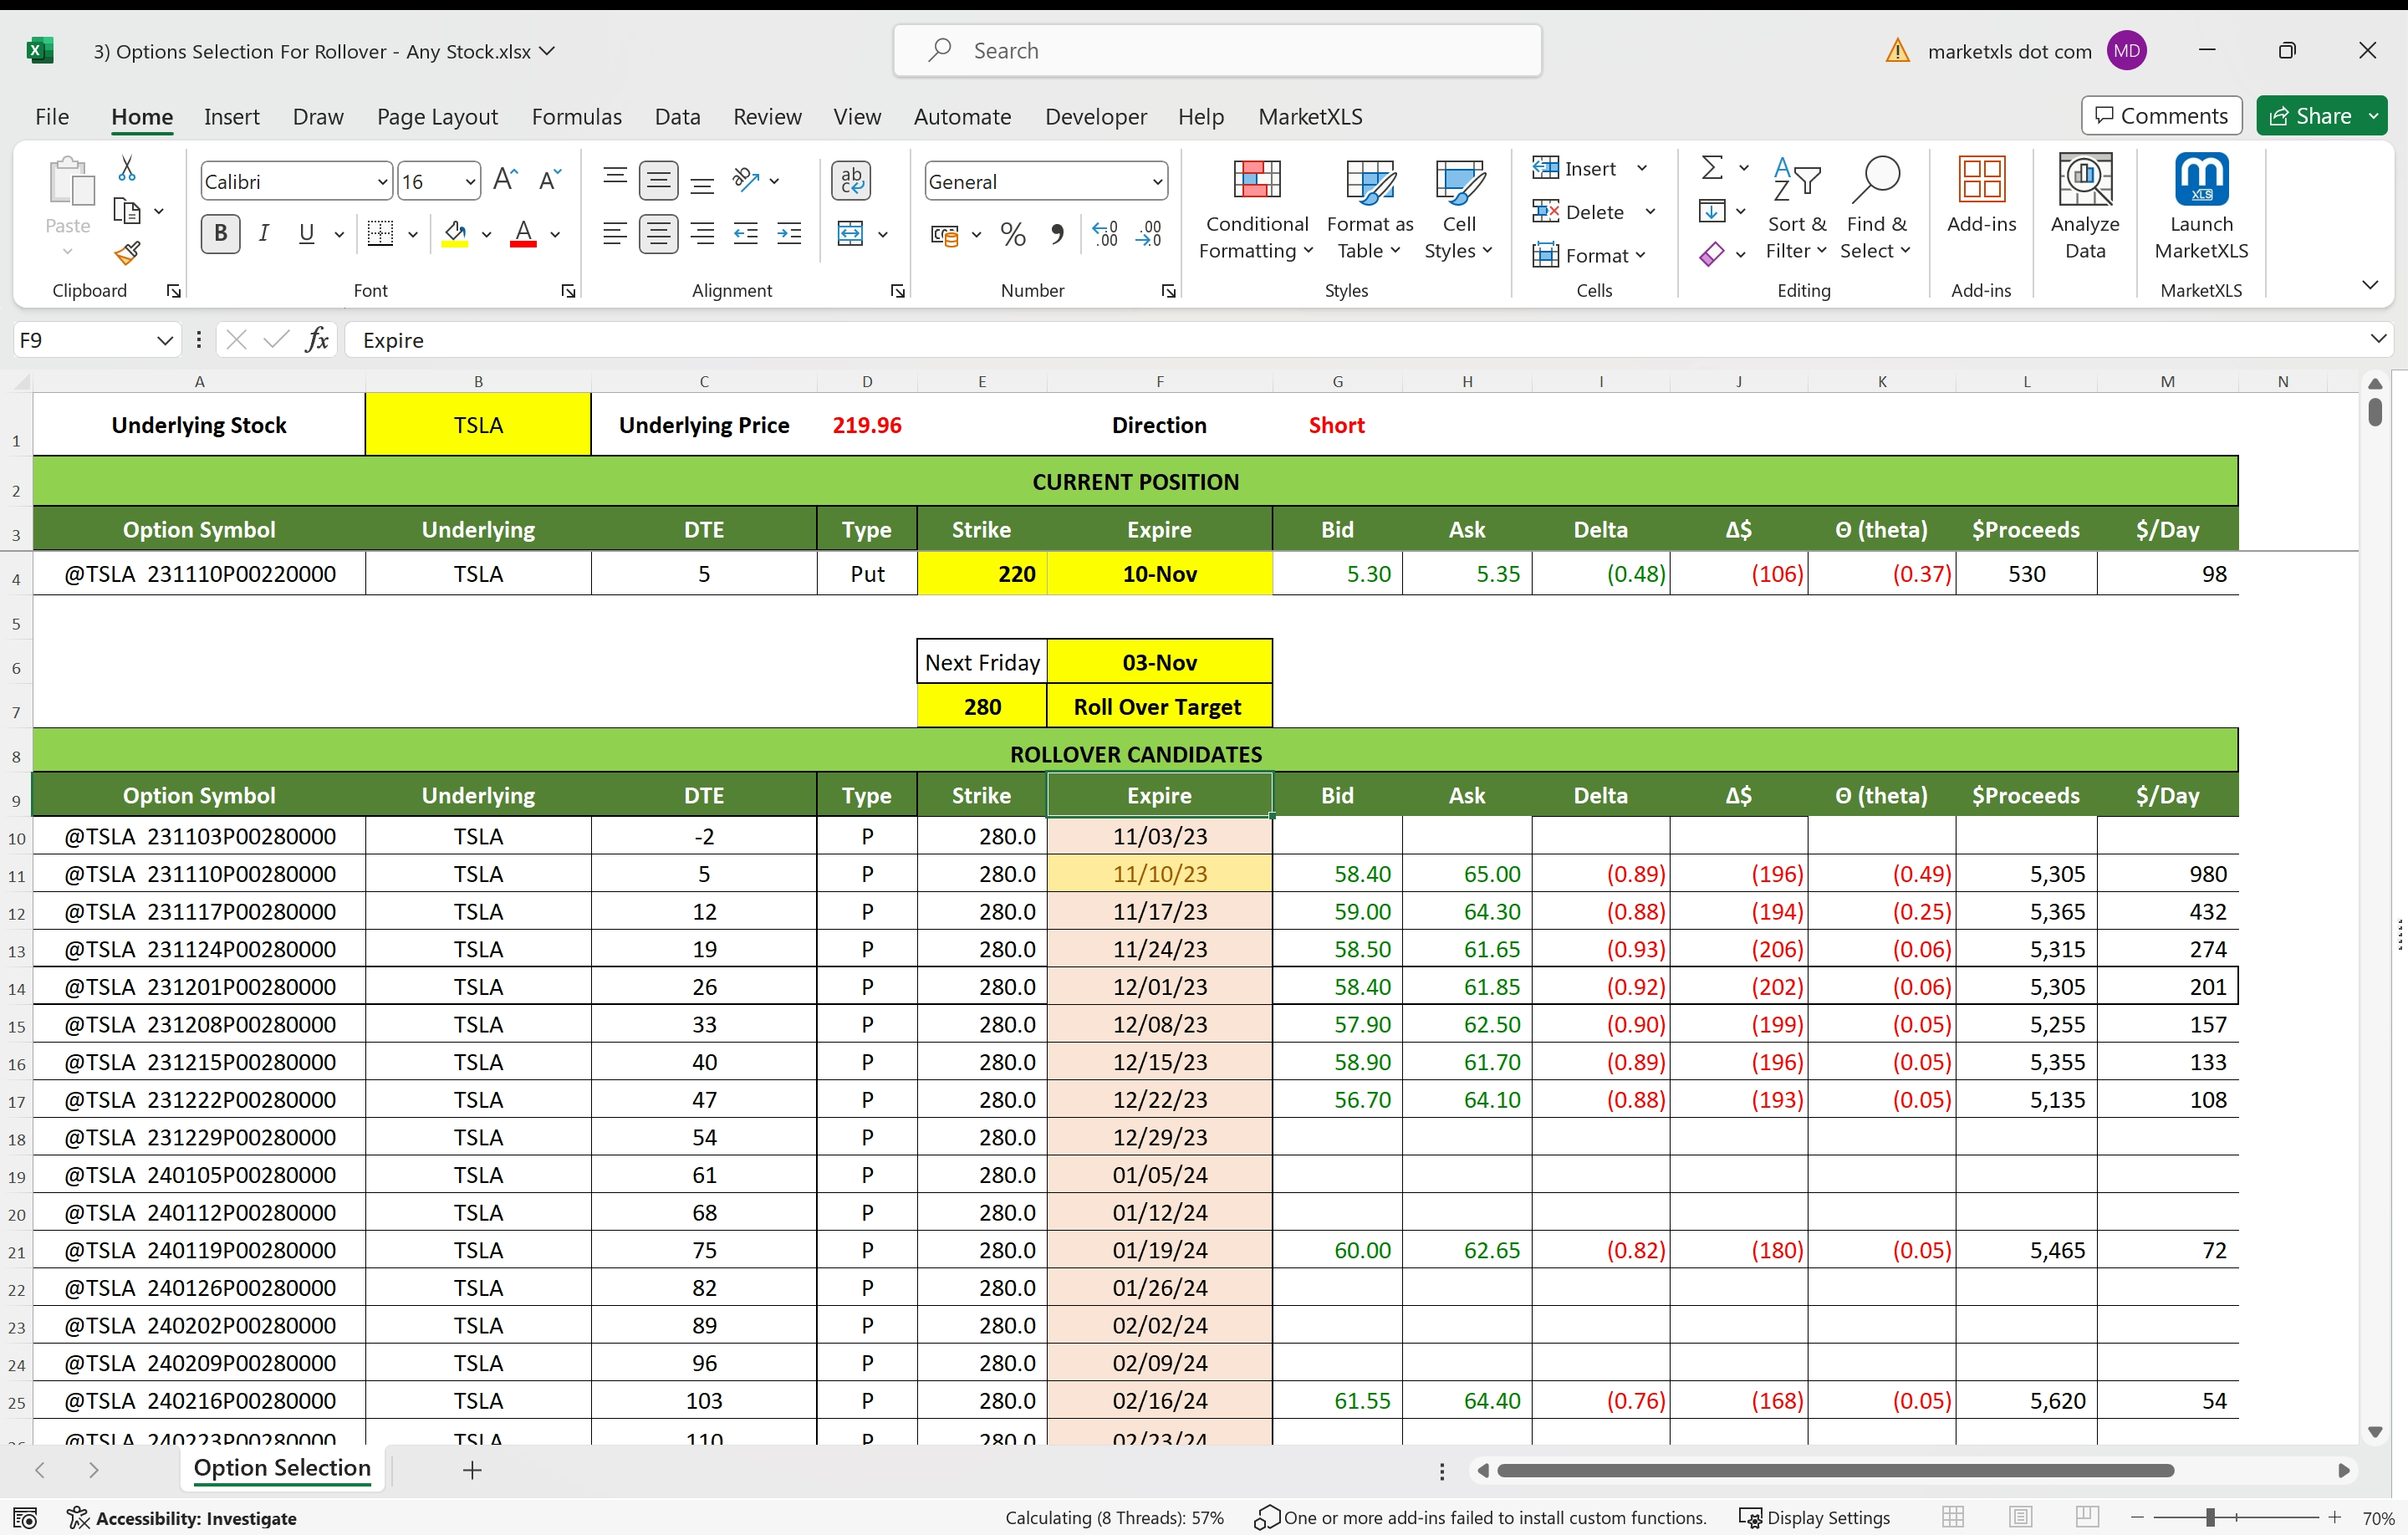Collapse the ribbon with chevron
This screenshot has height=1535, width=2408.
[x=2370, y=285]
